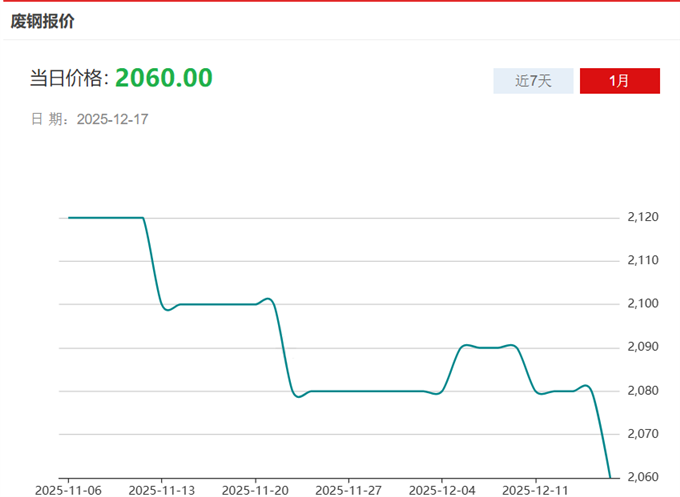Screen dimensions: 680x497
Task: Click the date text 2025-12-17
Action: (112, 119)
